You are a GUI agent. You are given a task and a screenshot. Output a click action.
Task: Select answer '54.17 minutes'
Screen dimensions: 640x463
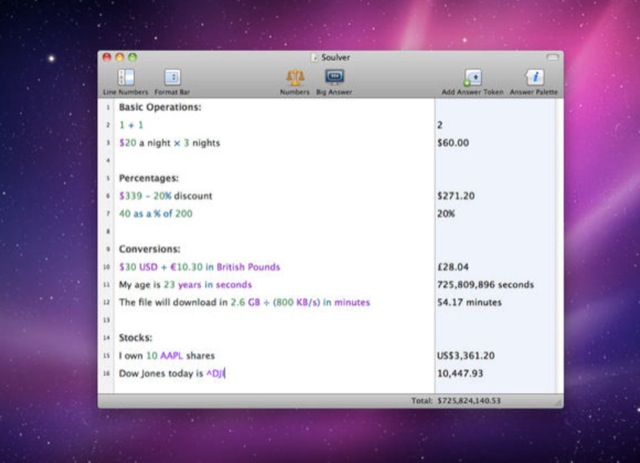pyautogui.click(x=469, y=303)
